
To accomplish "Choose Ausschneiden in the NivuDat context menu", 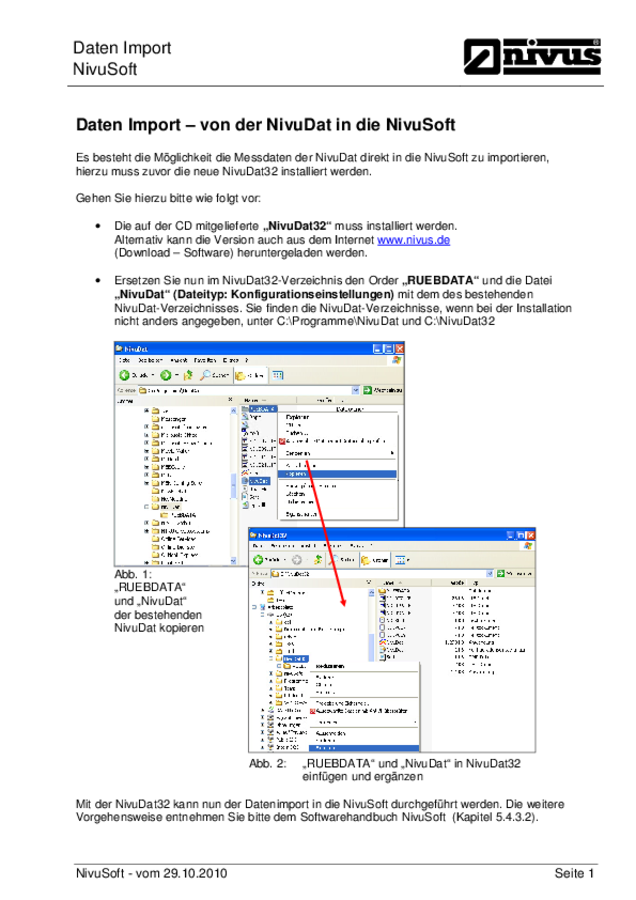I will click(x=337, y=465).
